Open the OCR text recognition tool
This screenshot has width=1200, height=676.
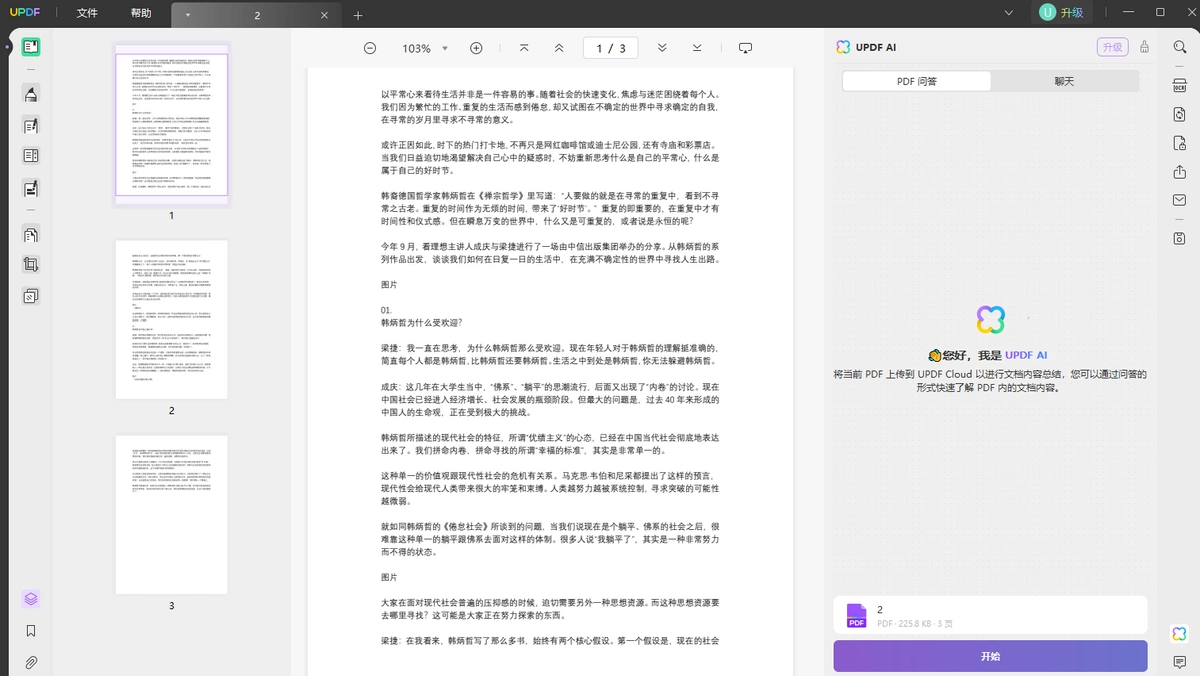coord(1180,85)
